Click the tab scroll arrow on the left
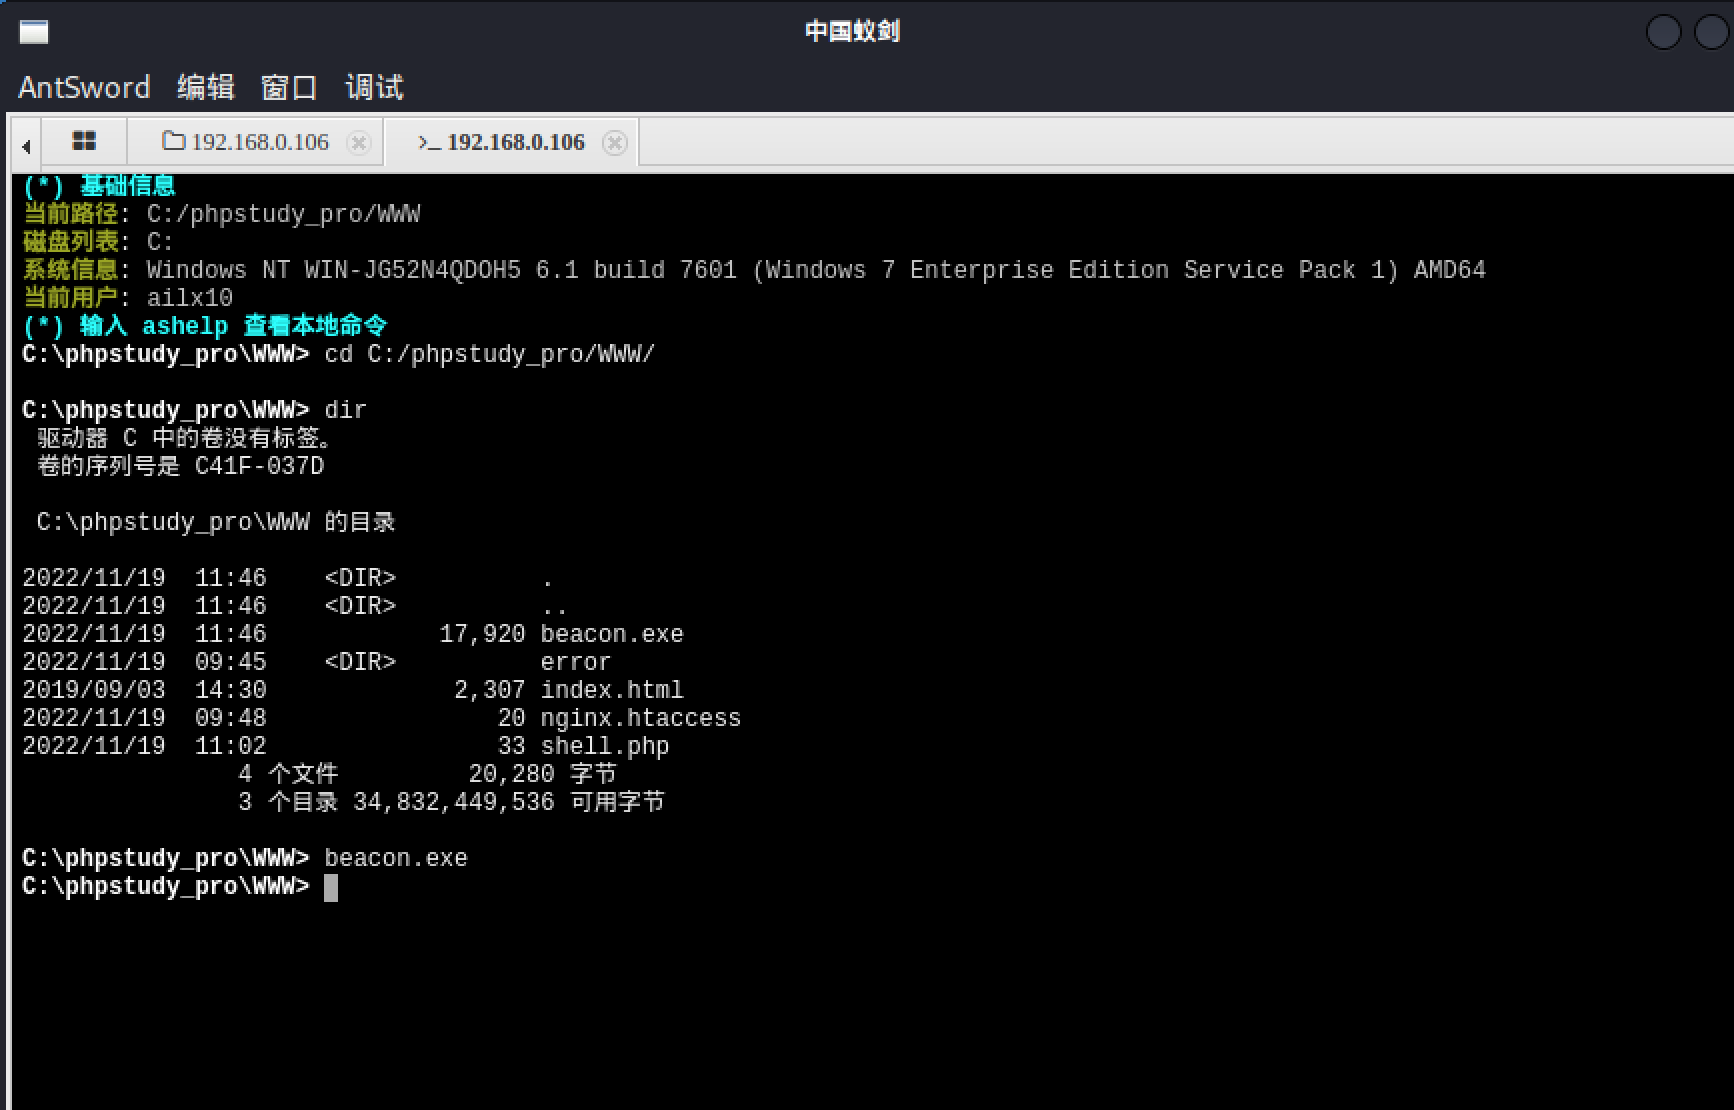This screenshot has height=1110, width=1734. (x=25, y=144)
